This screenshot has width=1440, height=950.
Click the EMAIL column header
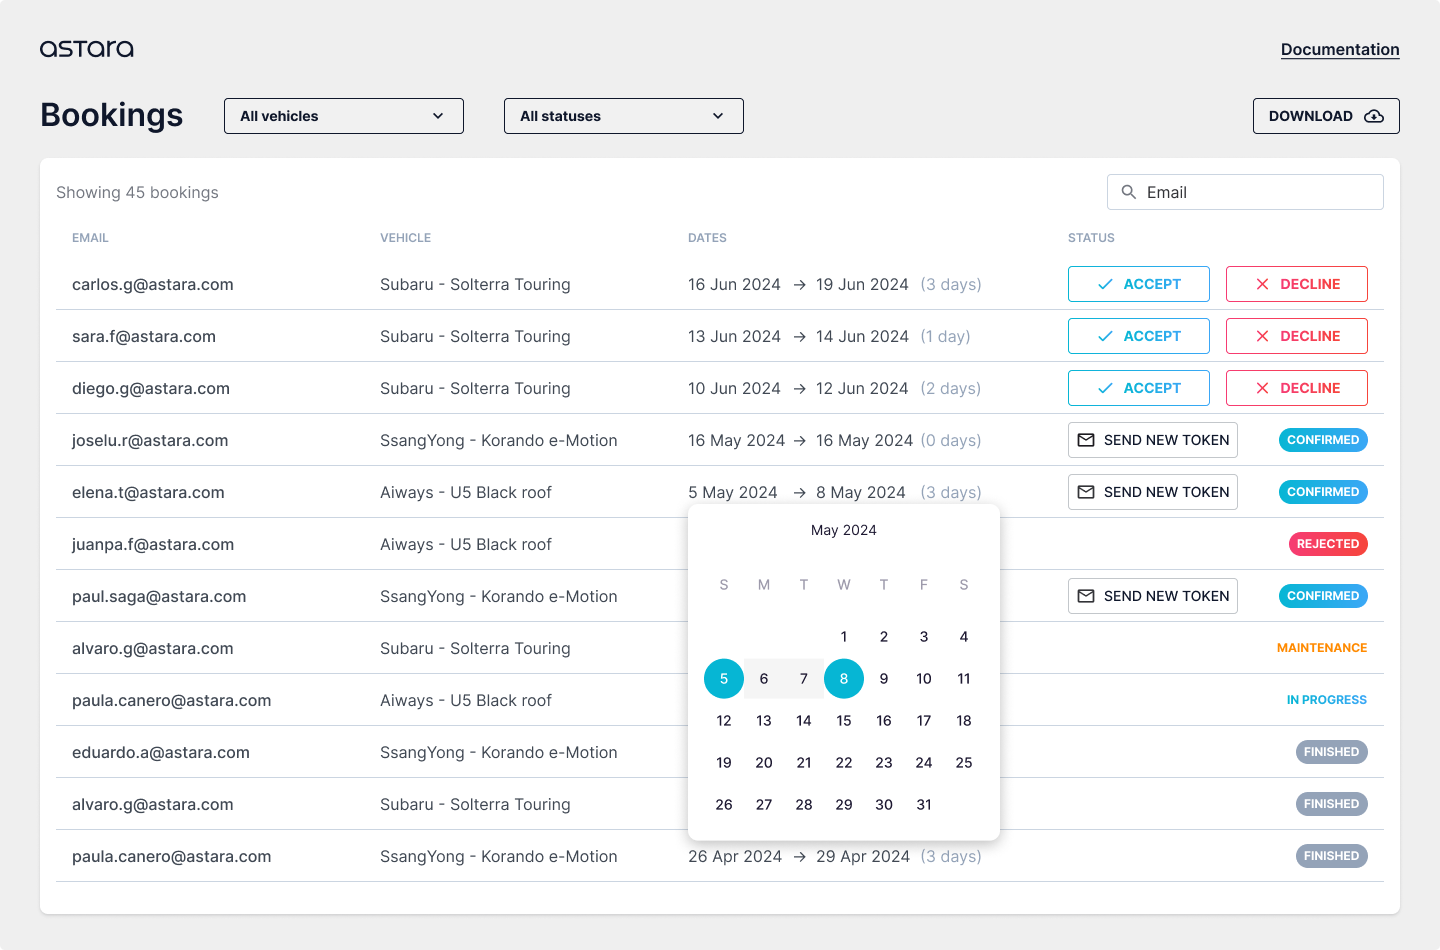(90, 238)
